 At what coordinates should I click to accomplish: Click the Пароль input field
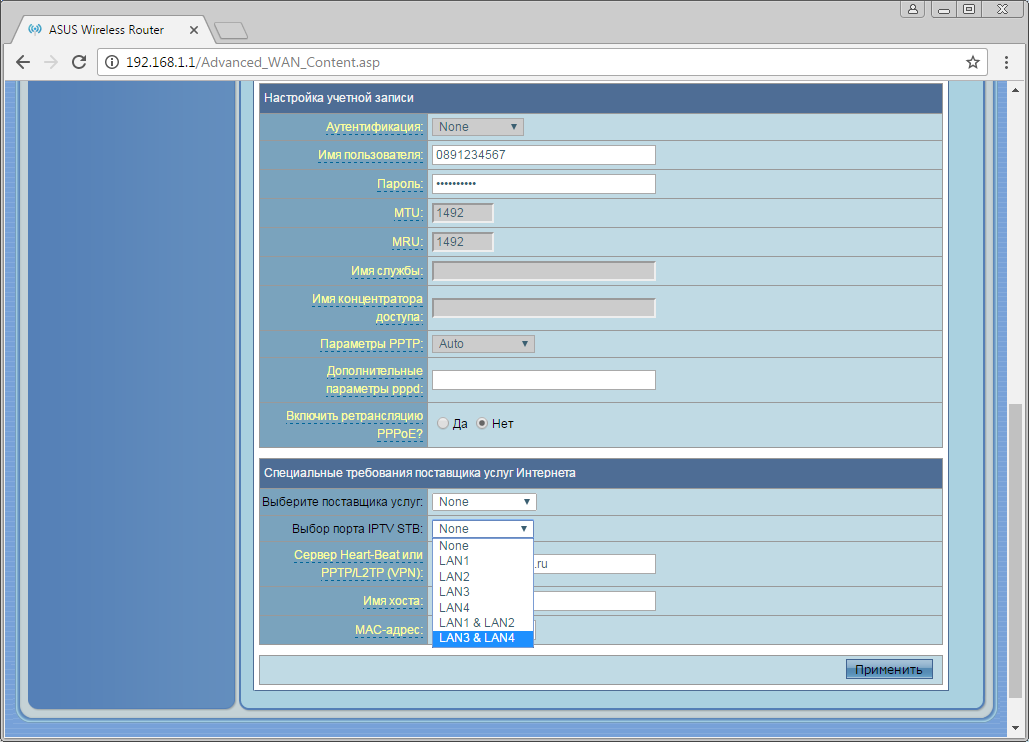[x=544, y=184]
